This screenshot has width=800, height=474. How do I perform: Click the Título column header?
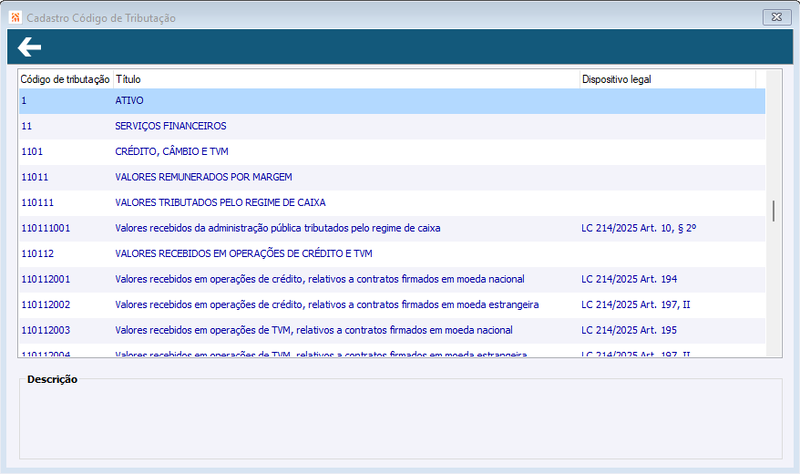click(x=346, y=79)
